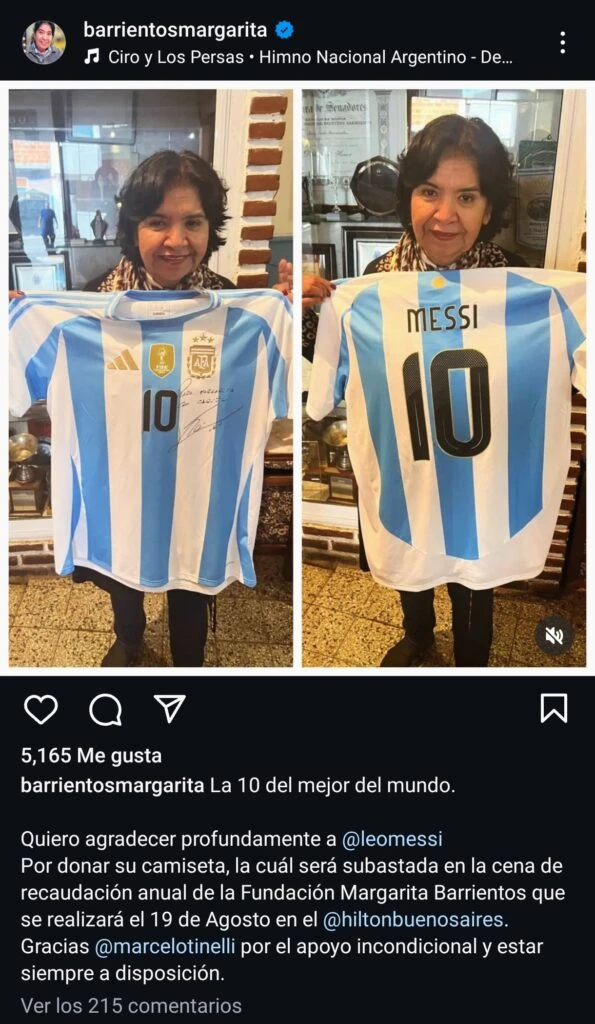Tap barrientosmargarita username in caption
This screenshot has width=595, height=1024.
click(x=112, y=786)
